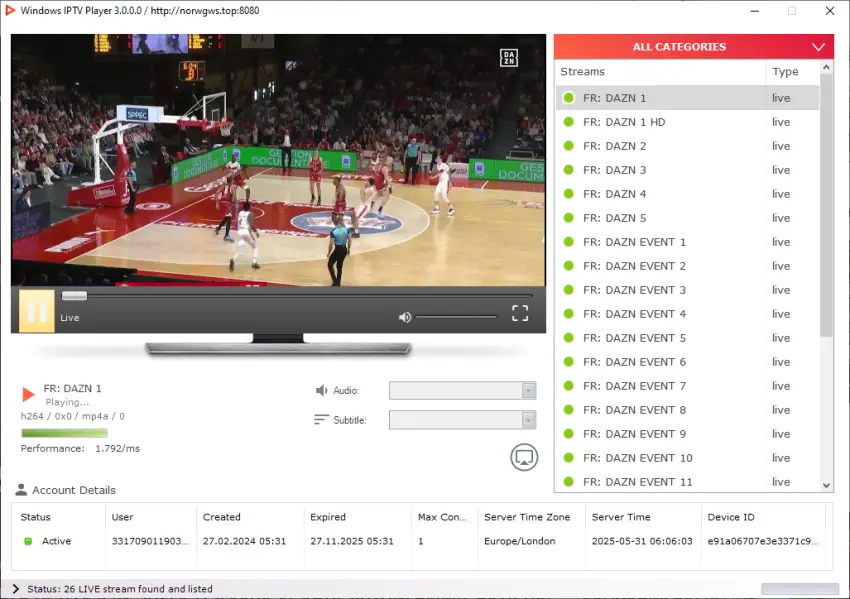Select FR: DAZN EVENT 10 stream

687,458
